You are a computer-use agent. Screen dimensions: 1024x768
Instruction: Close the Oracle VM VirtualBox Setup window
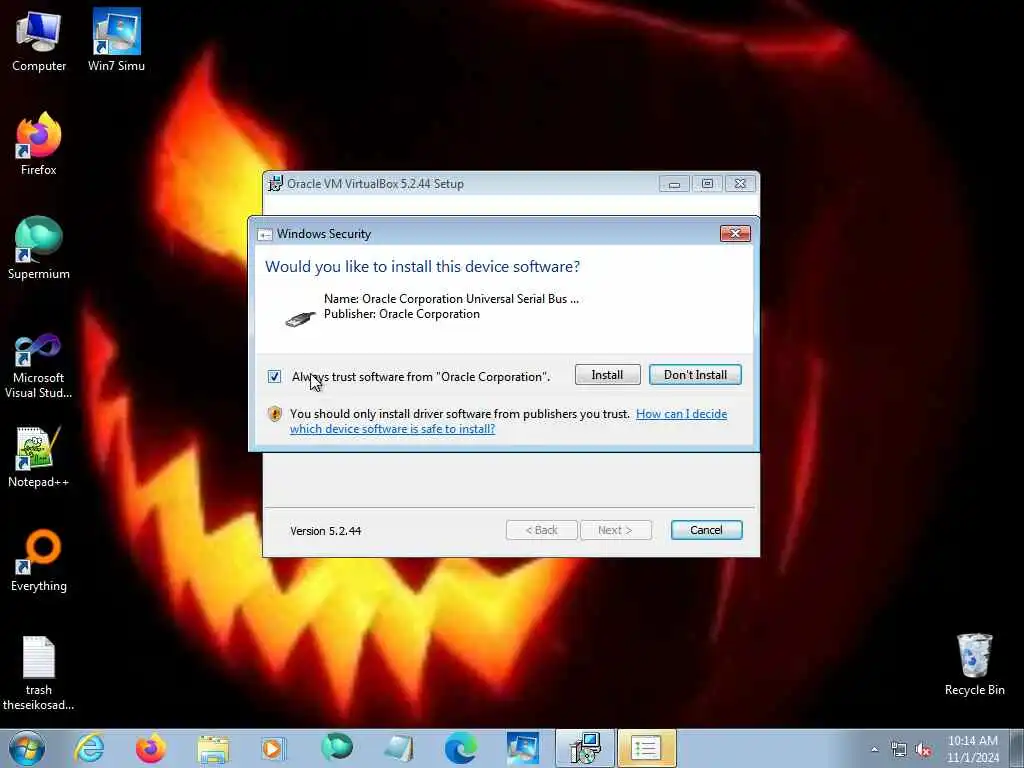pyautogui.click(x=740, y=184)
